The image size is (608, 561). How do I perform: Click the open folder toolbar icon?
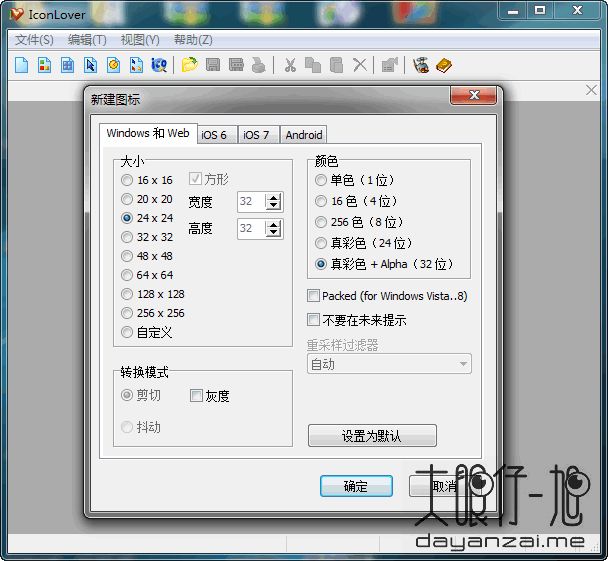pos(190,65)
